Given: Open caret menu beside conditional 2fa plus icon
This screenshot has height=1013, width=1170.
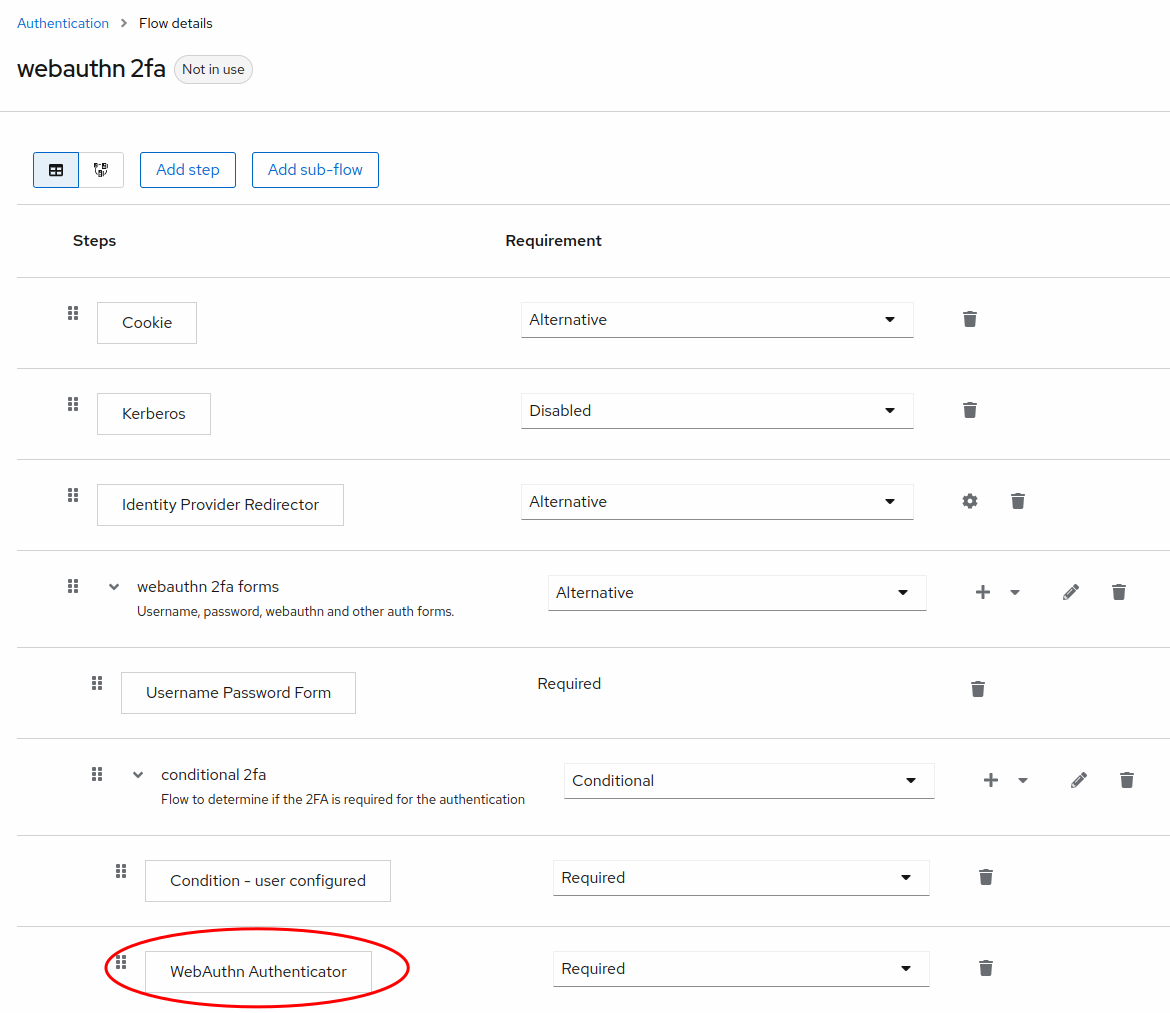Looking at the screenshot, I should click(1022, 780).
